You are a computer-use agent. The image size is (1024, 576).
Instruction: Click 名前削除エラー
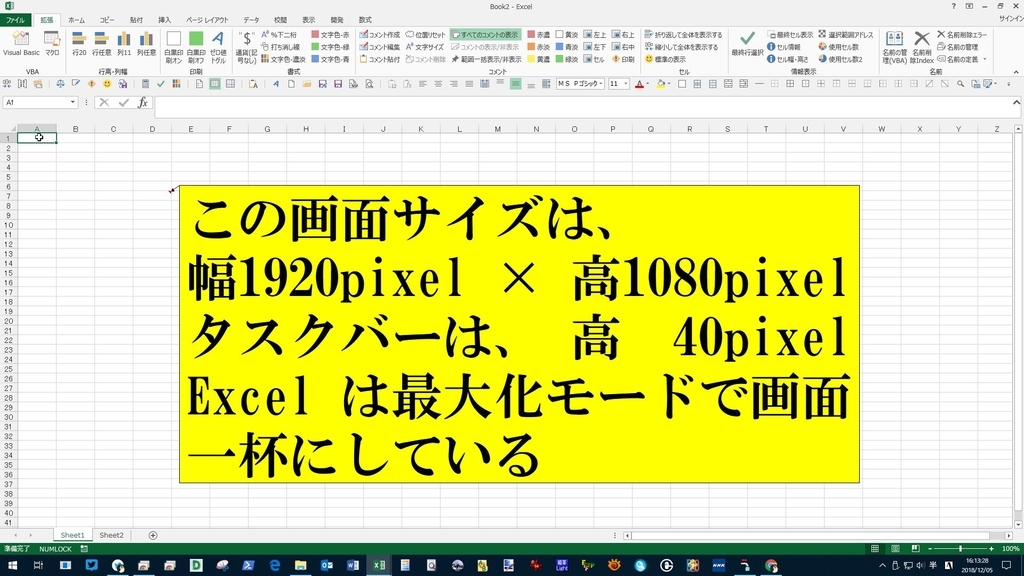tap(962, 35)
